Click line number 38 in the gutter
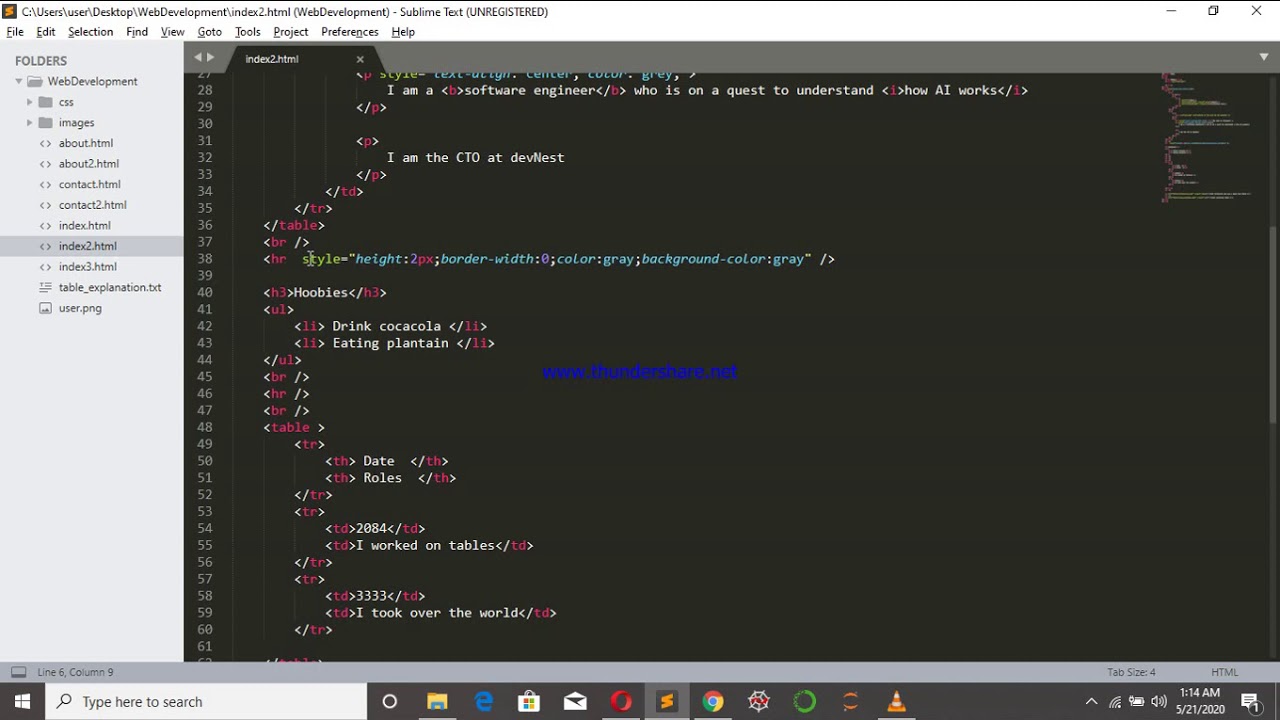Image resolution: width=1280 pixels, height=720 pixels. coord(204,259)
